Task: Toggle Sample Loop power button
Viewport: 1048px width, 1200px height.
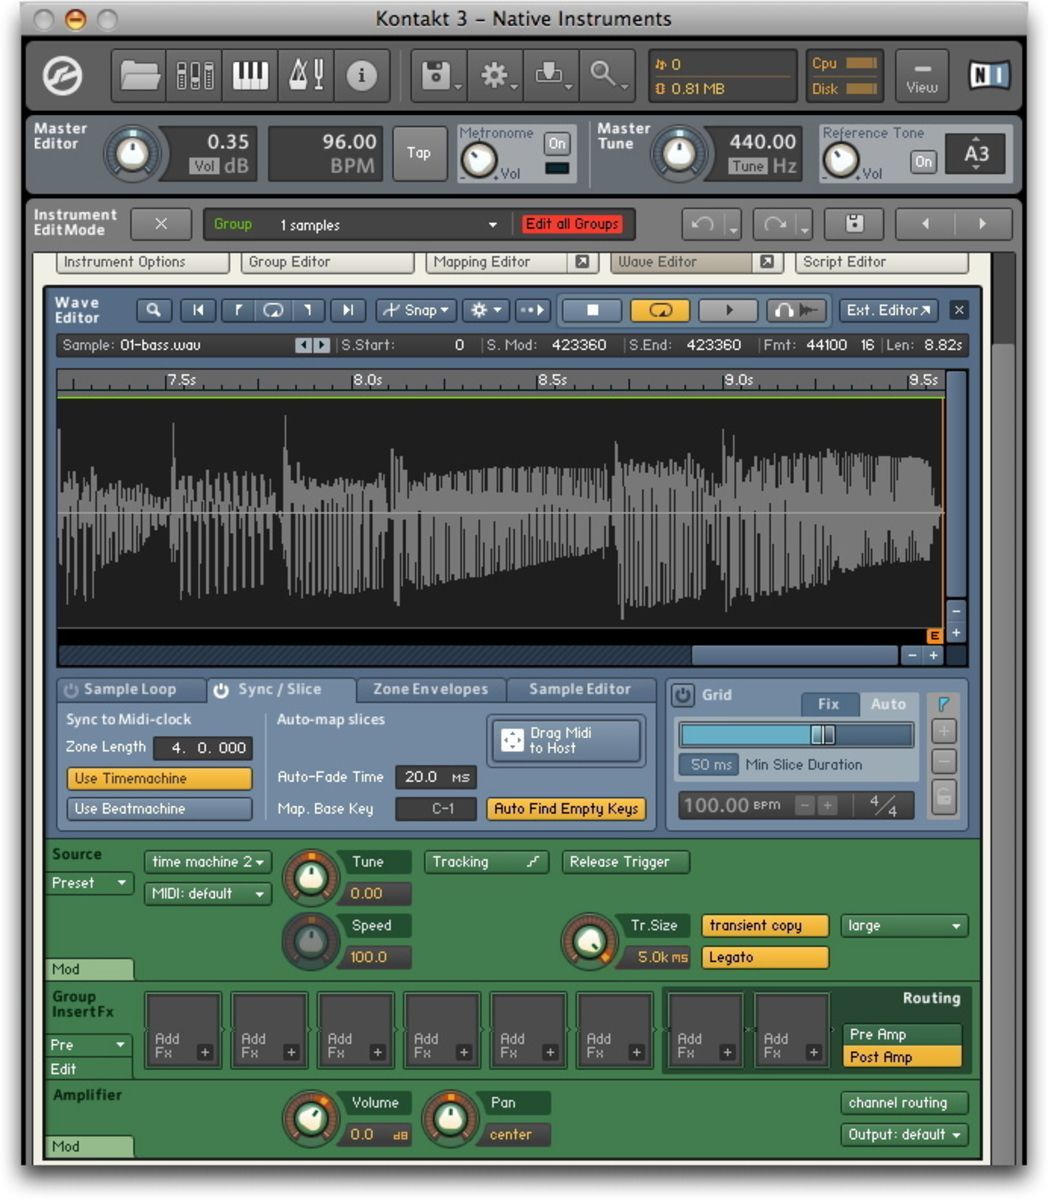Action: 71,690
